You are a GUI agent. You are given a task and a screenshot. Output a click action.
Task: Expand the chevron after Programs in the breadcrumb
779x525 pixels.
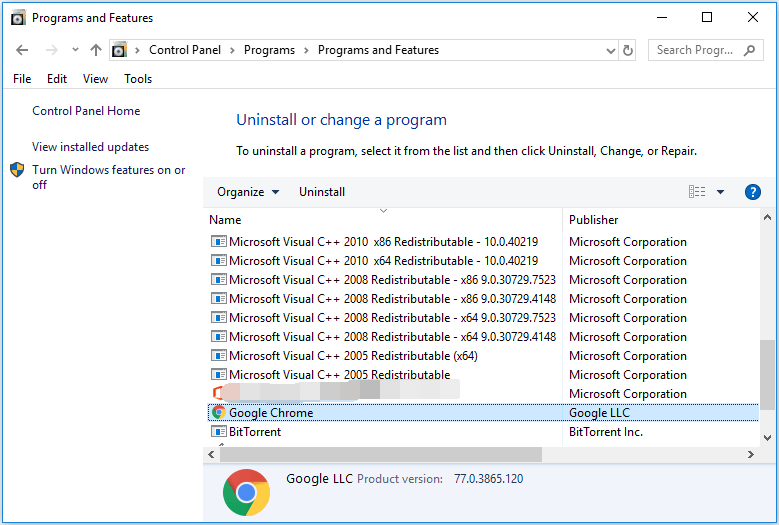pos(306,51)
